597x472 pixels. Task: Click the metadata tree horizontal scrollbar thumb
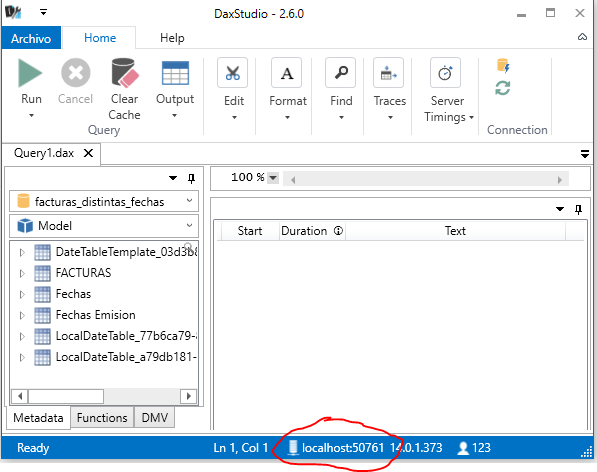66,396
